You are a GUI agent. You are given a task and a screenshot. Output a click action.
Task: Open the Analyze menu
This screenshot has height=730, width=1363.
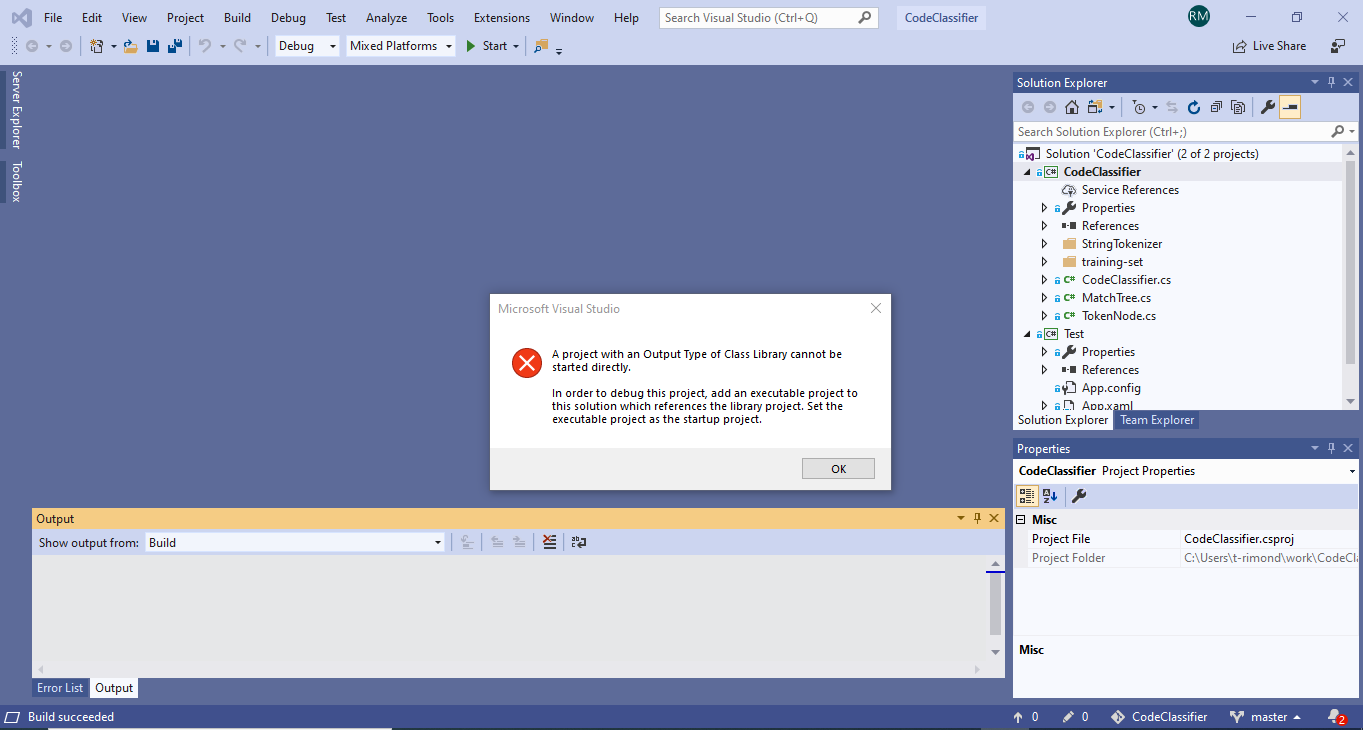pyautogui.click(x=386, y=18)
